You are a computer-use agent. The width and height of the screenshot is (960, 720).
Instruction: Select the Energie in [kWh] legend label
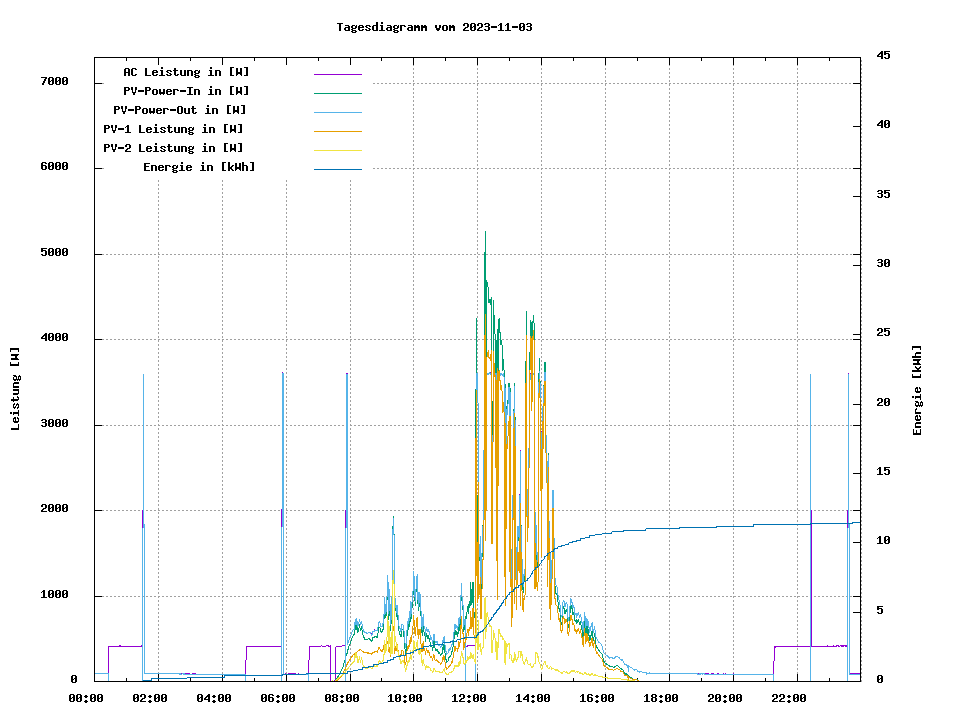[x=199, y=167]
